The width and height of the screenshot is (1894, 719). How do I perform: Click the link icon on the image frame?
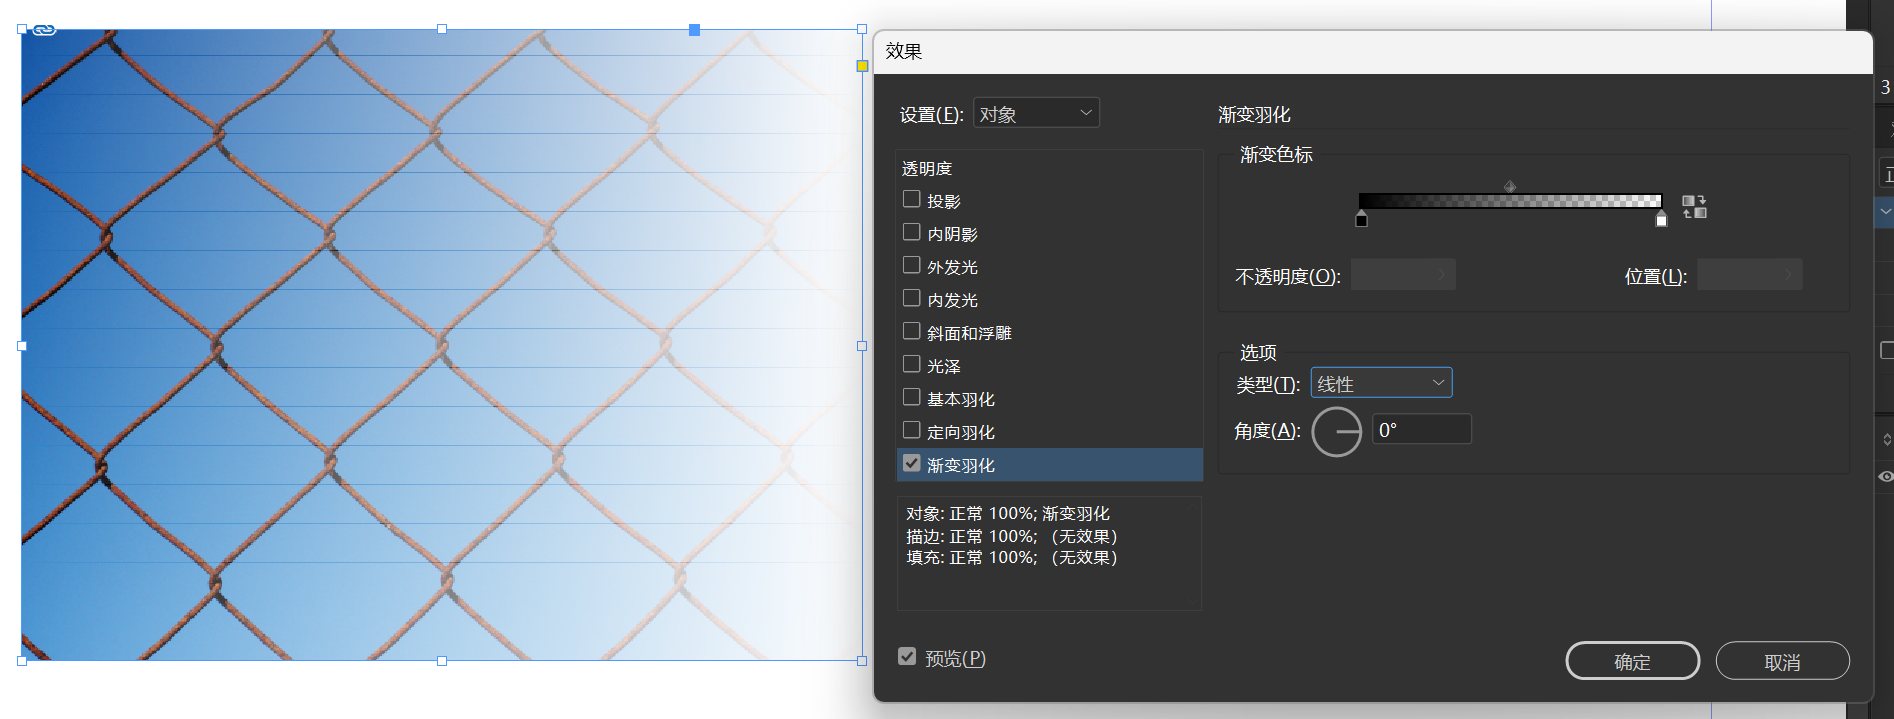(x=44, y=30)
